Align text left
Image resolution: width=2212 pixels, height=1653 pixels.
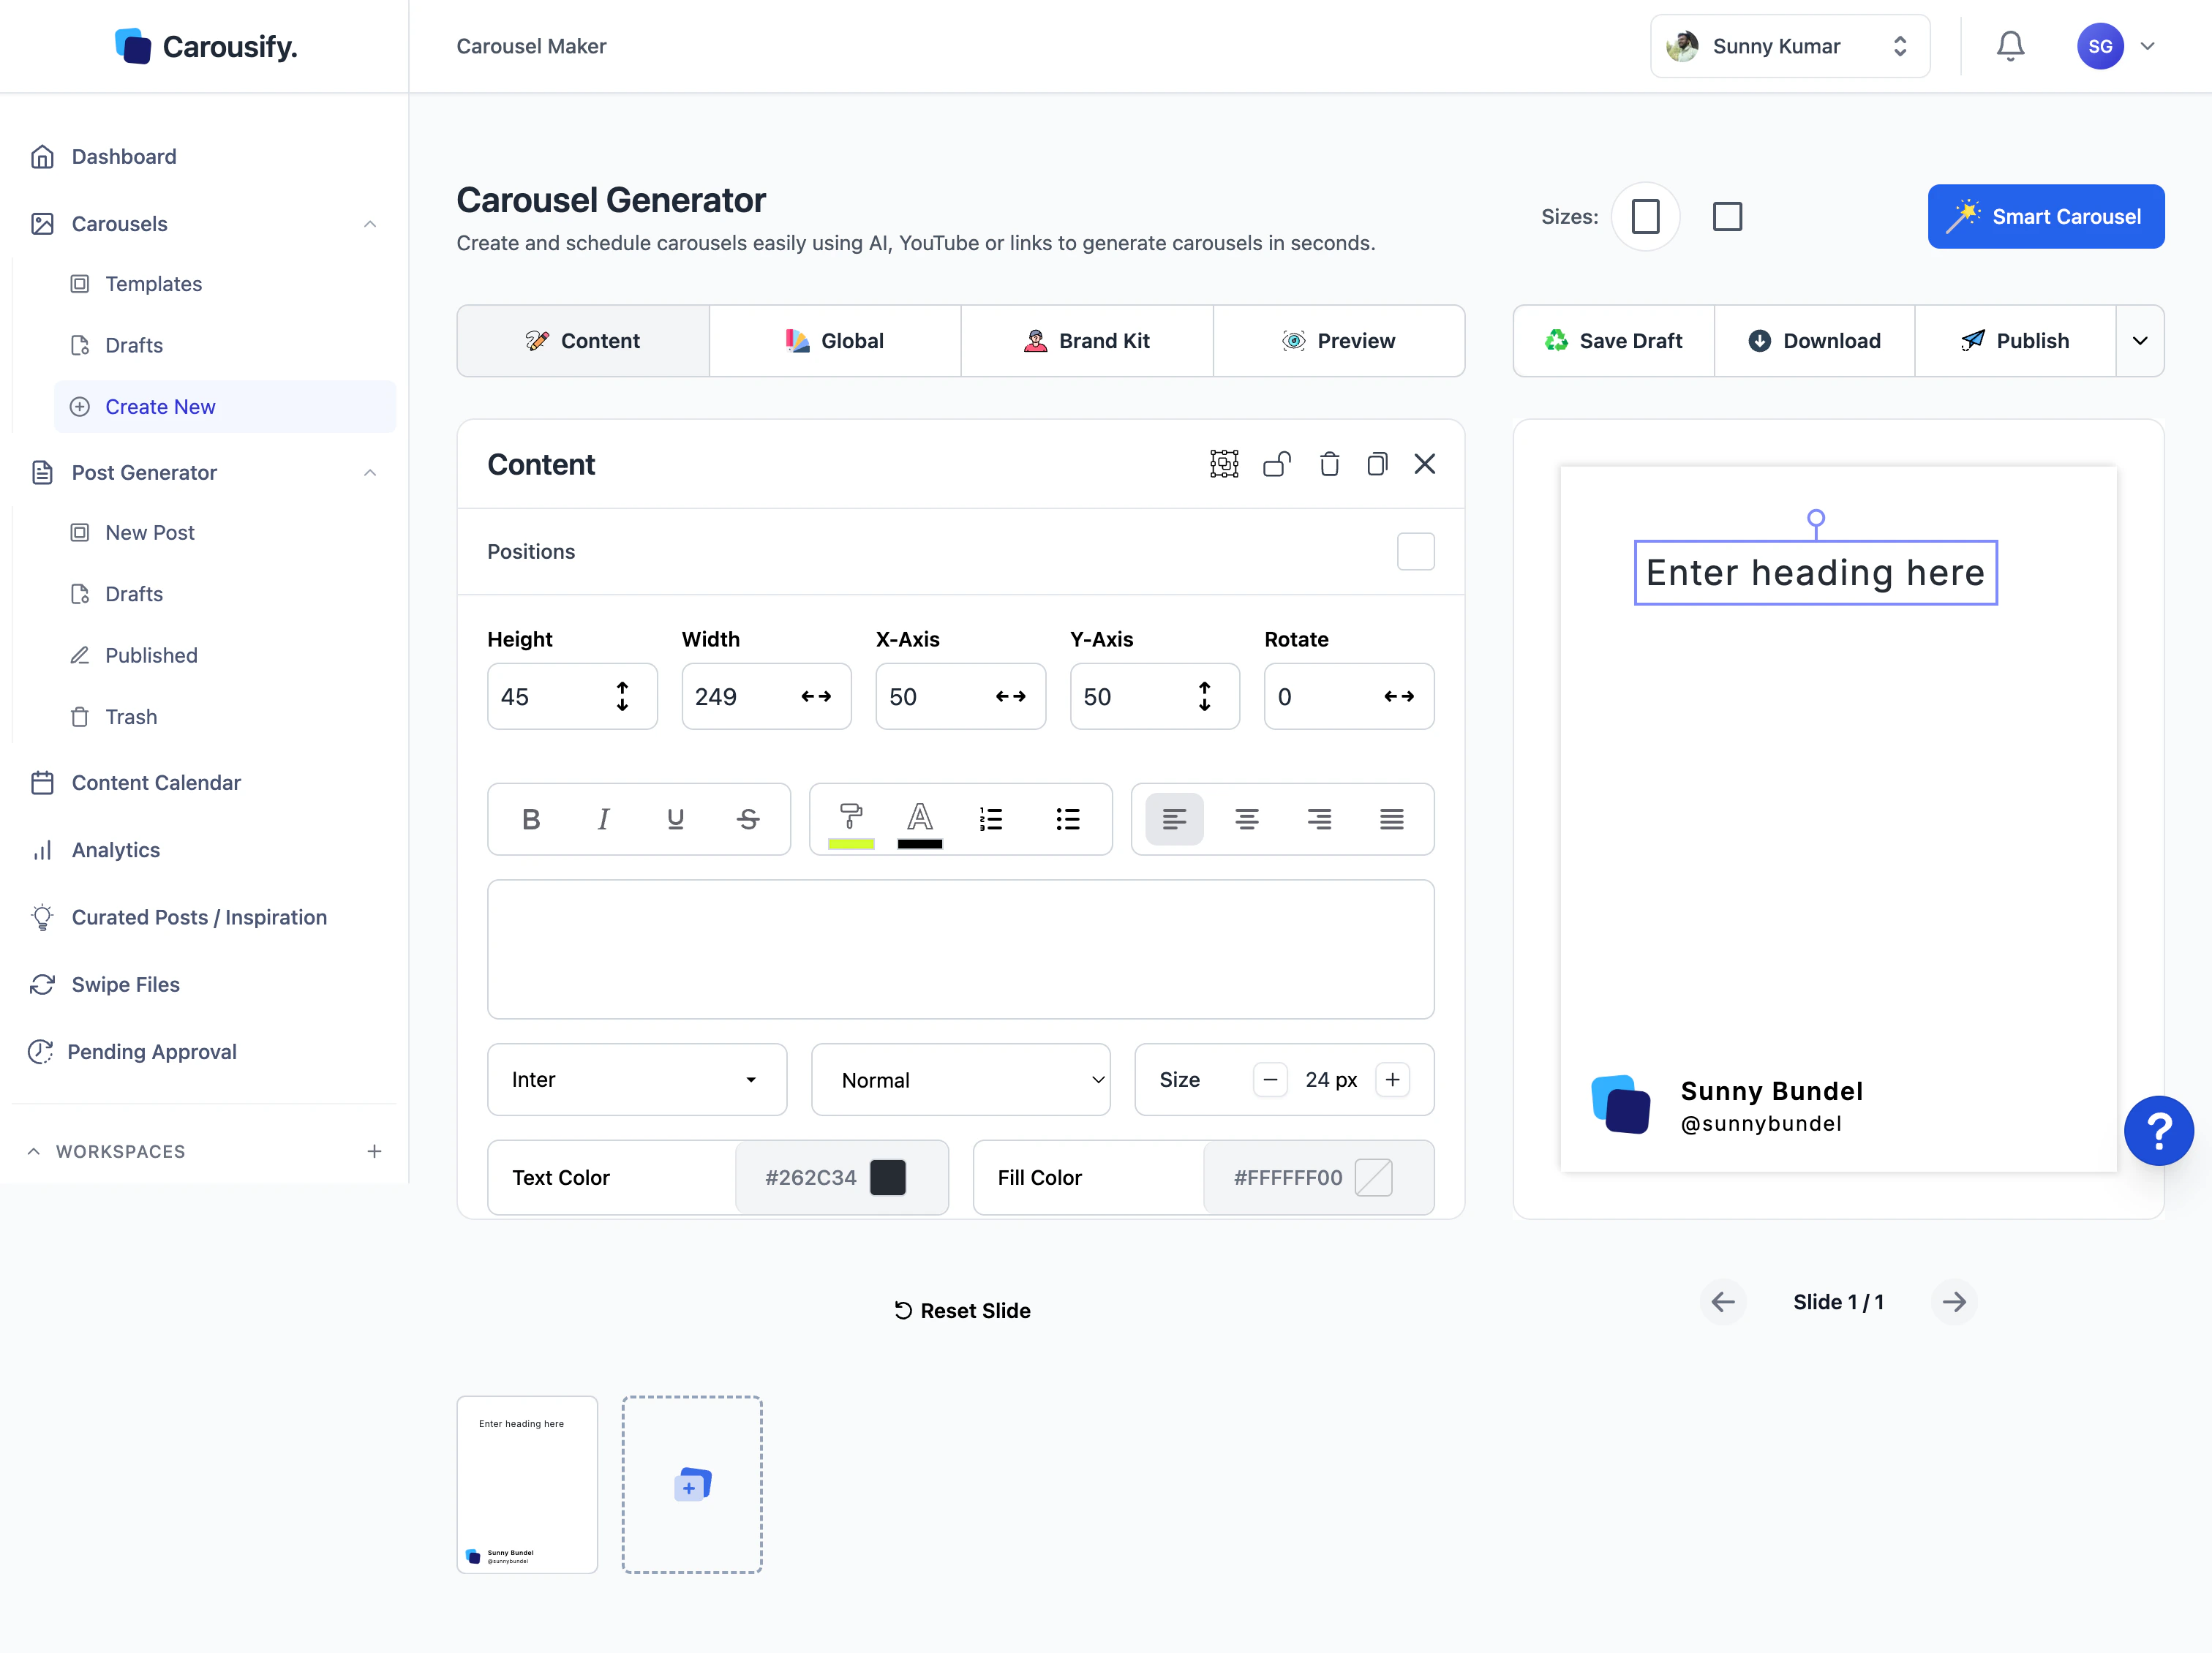tap(1174, 819)
